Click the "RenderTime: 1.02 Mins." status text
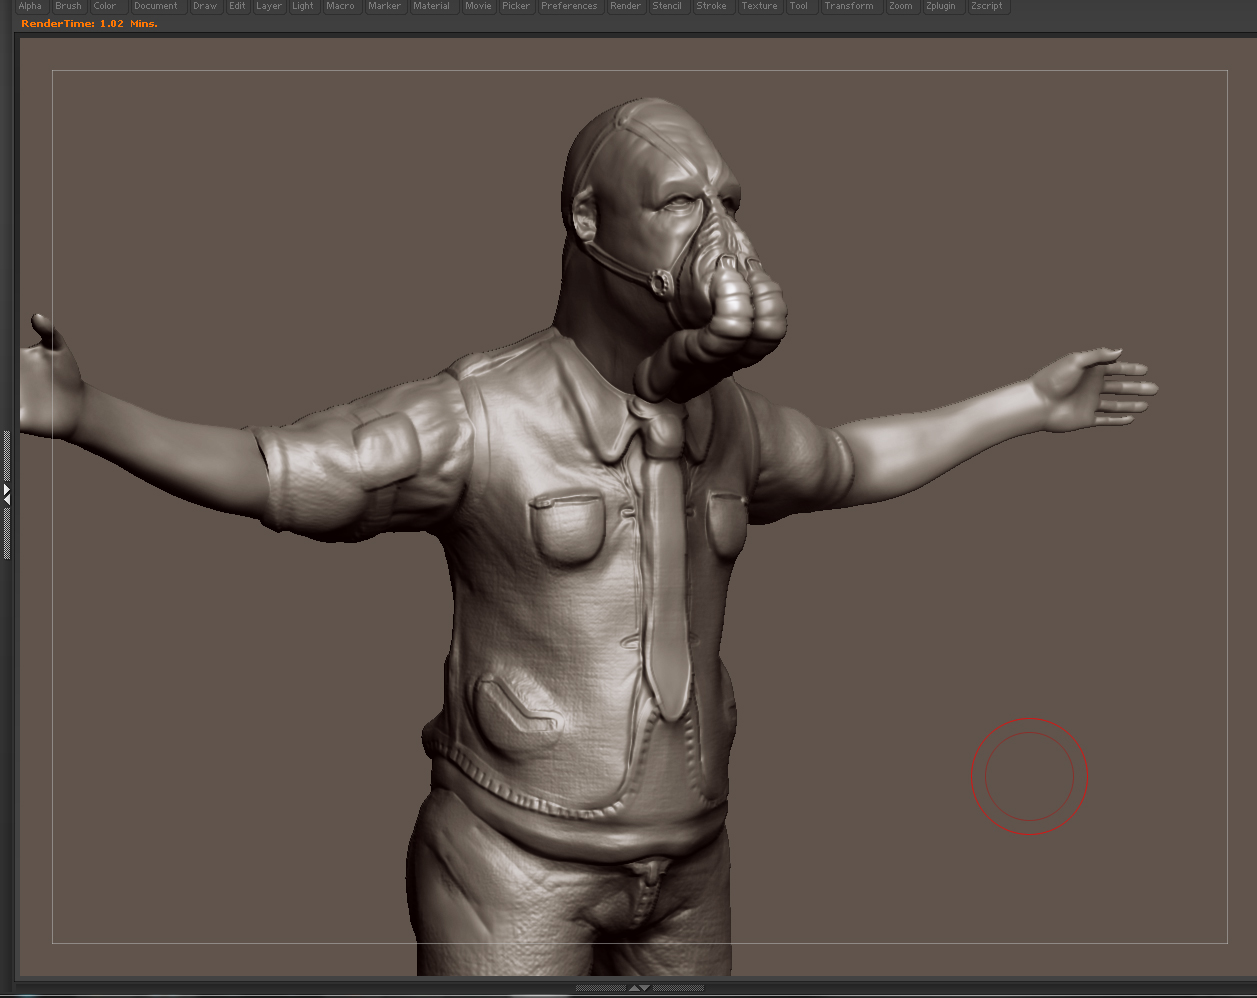1257x998 pixels. (89, 24)
